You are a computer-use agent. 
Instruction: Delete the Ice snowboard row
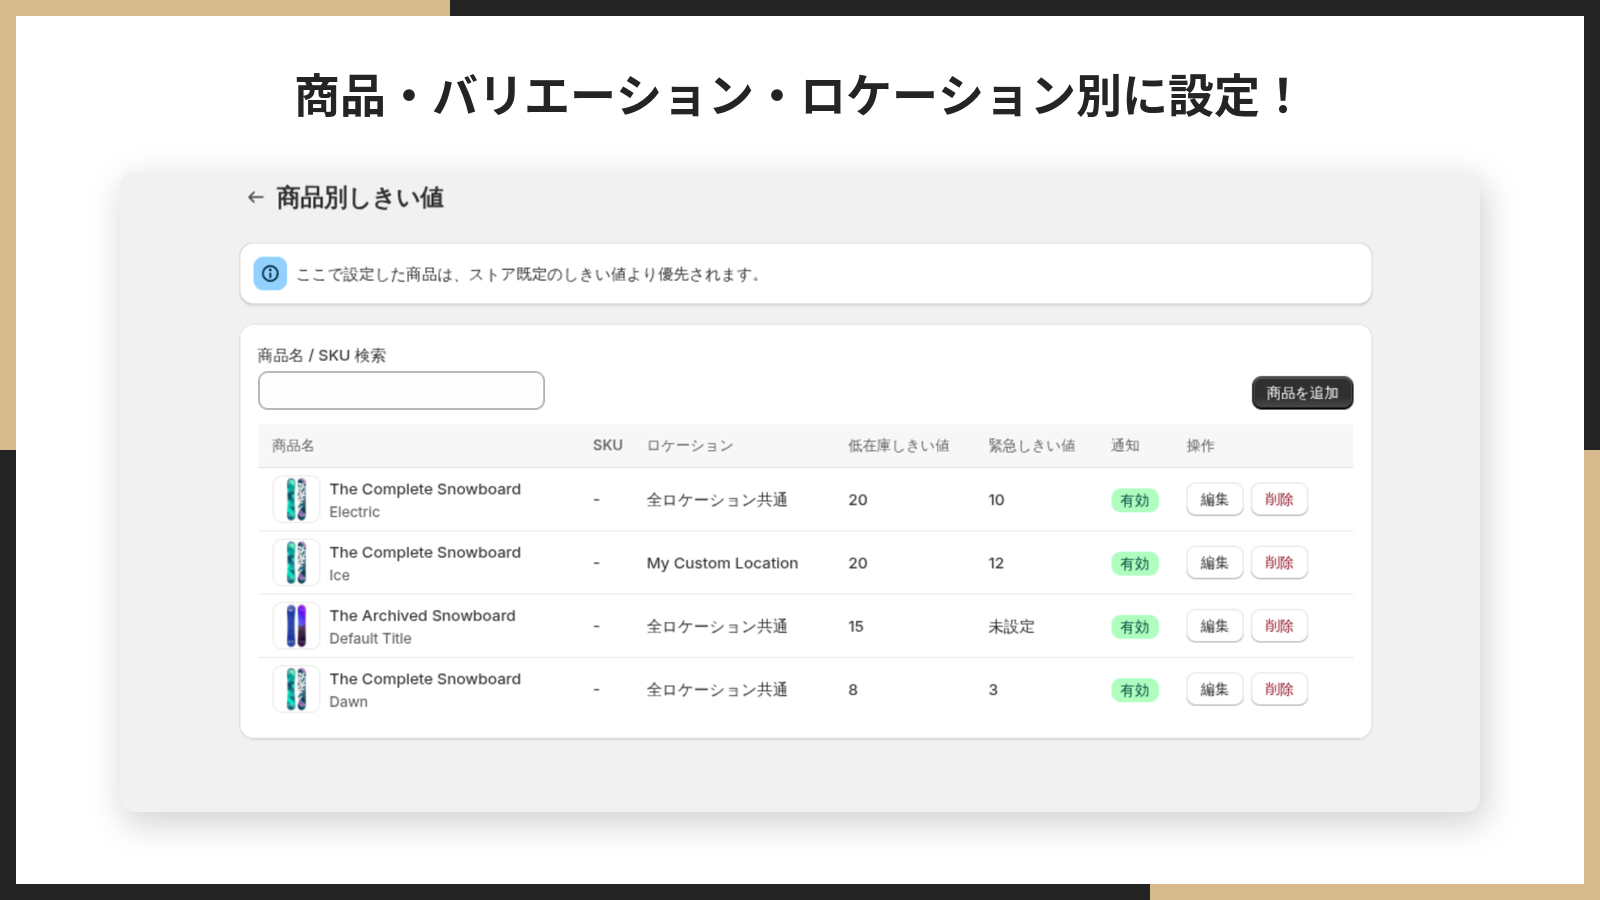pos(1279,562)
